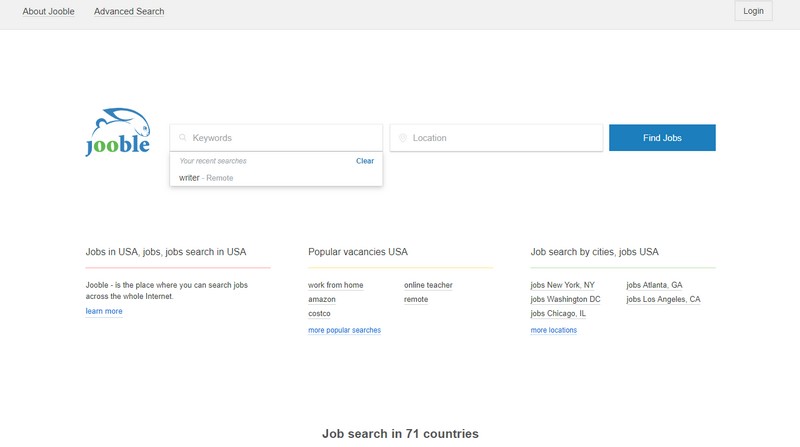
Task: Open jobs Atlanta, GA
Action: pyautogui.click(x=654, y=285)
